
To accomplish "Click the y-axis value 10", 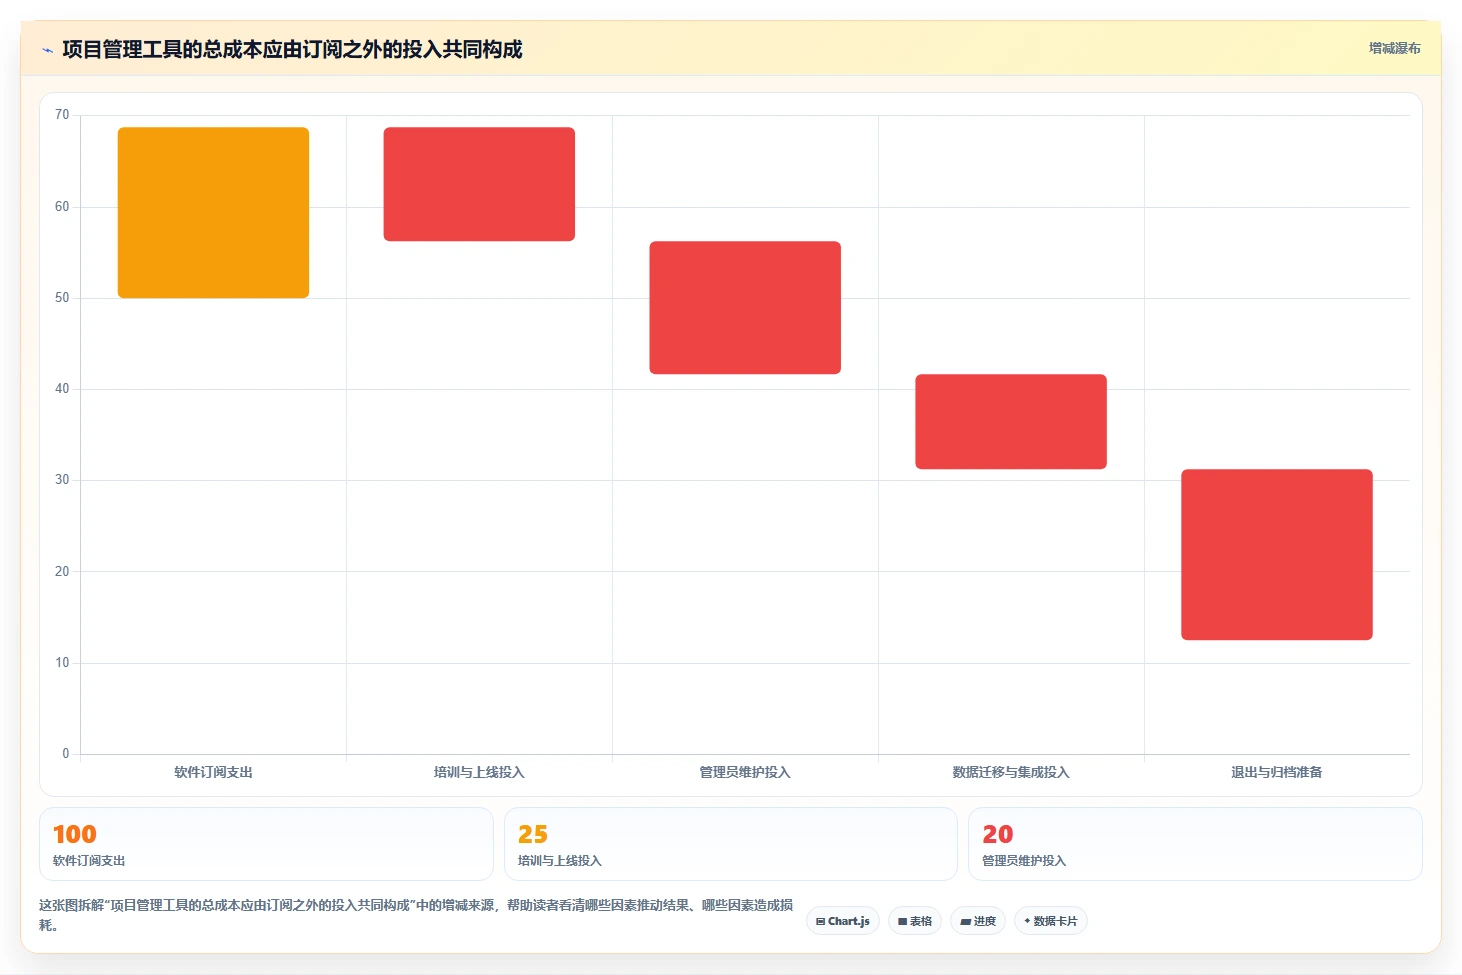I will pos(62,663).
